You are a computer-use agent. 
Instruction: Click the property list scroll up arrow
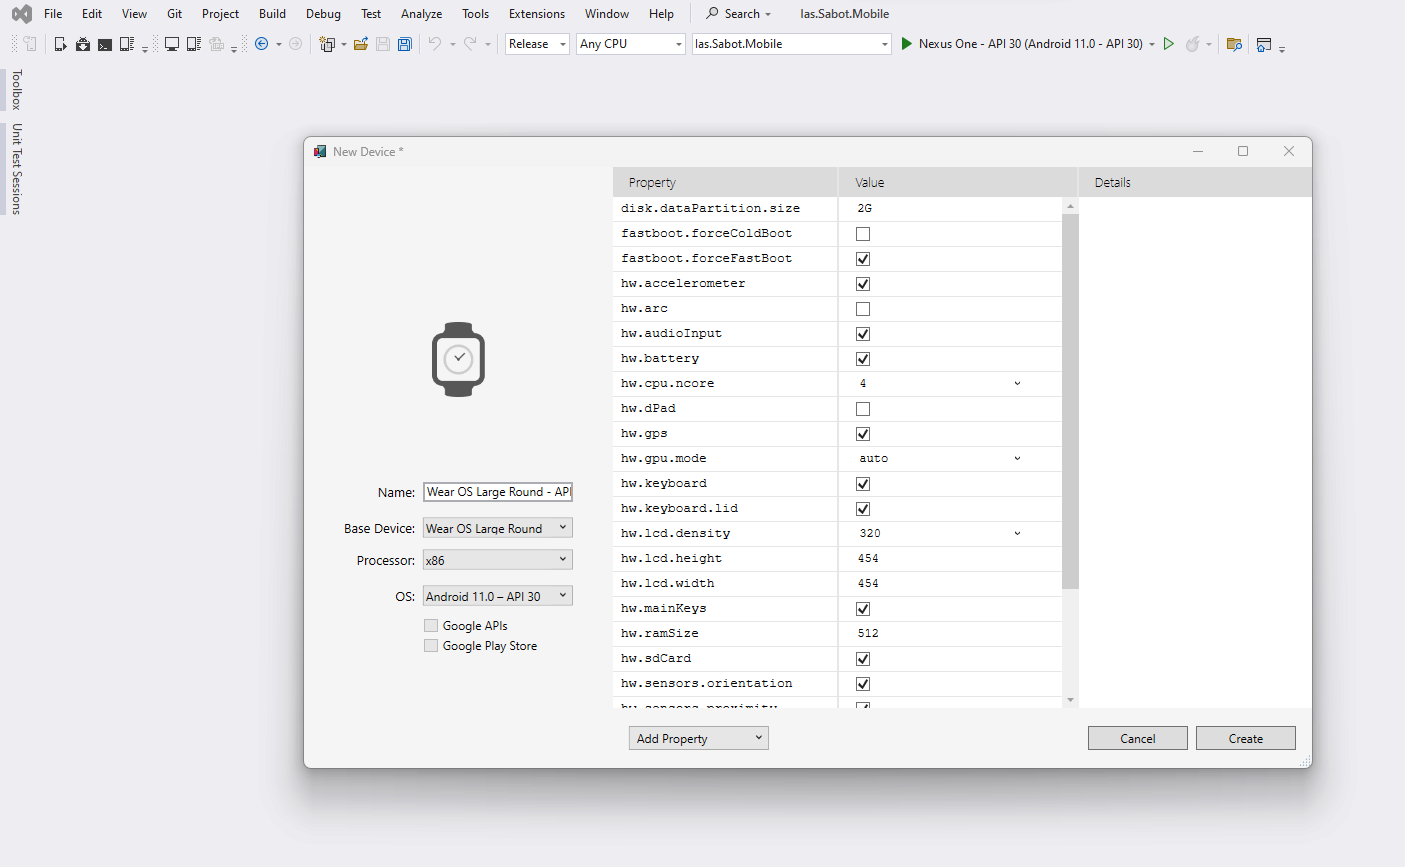point(1070,206)
